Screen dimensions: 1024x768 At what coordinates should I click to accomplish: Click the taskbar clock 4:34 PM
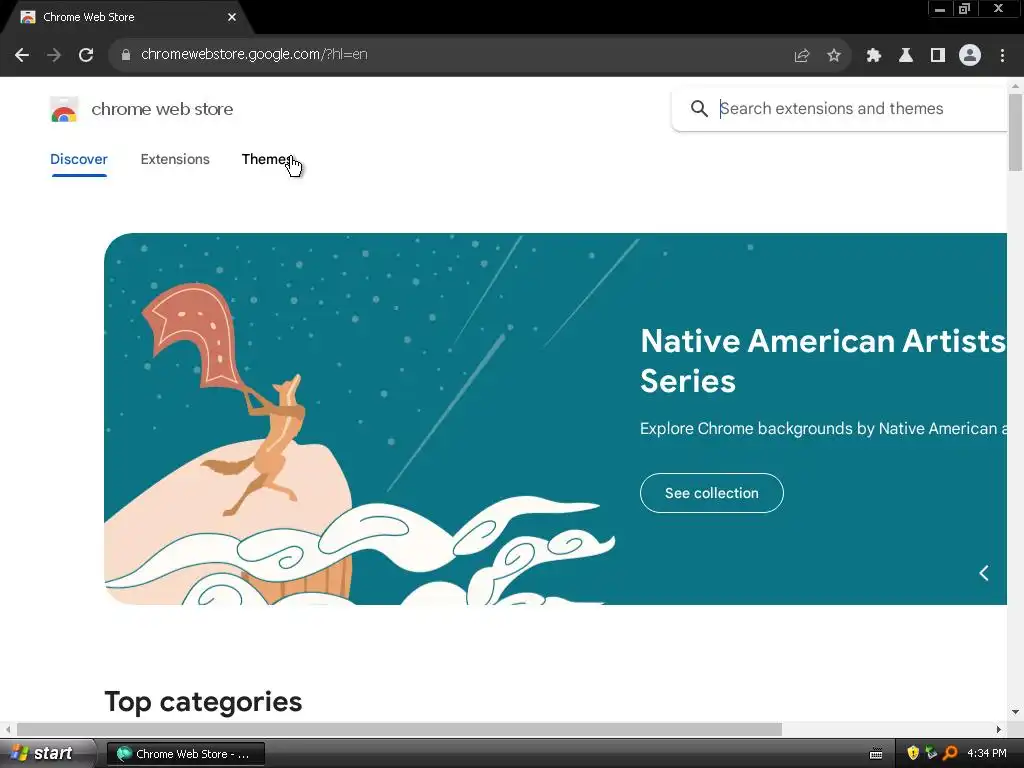(x=986, y=753)
